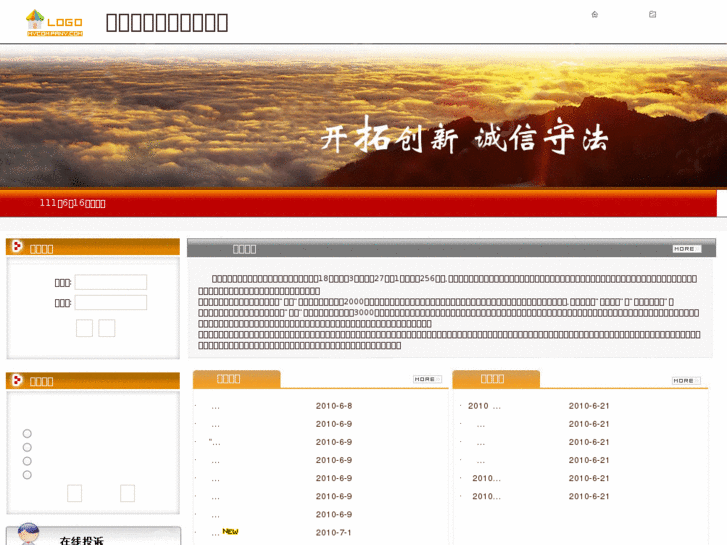727x545 pixels.
Task: Click the yellow NEW badge in news list
Action: click(230, 532)
